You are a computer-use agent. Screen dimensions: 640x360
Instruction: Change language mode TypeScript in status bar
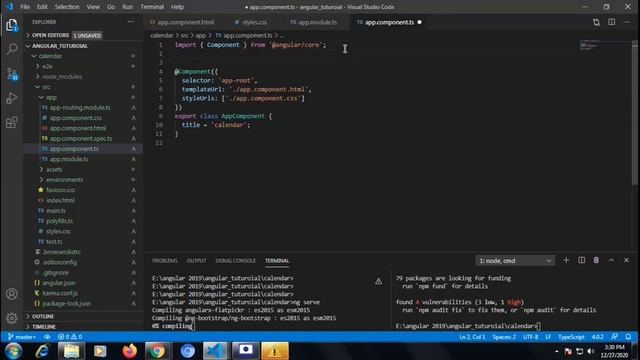[571, 337]
